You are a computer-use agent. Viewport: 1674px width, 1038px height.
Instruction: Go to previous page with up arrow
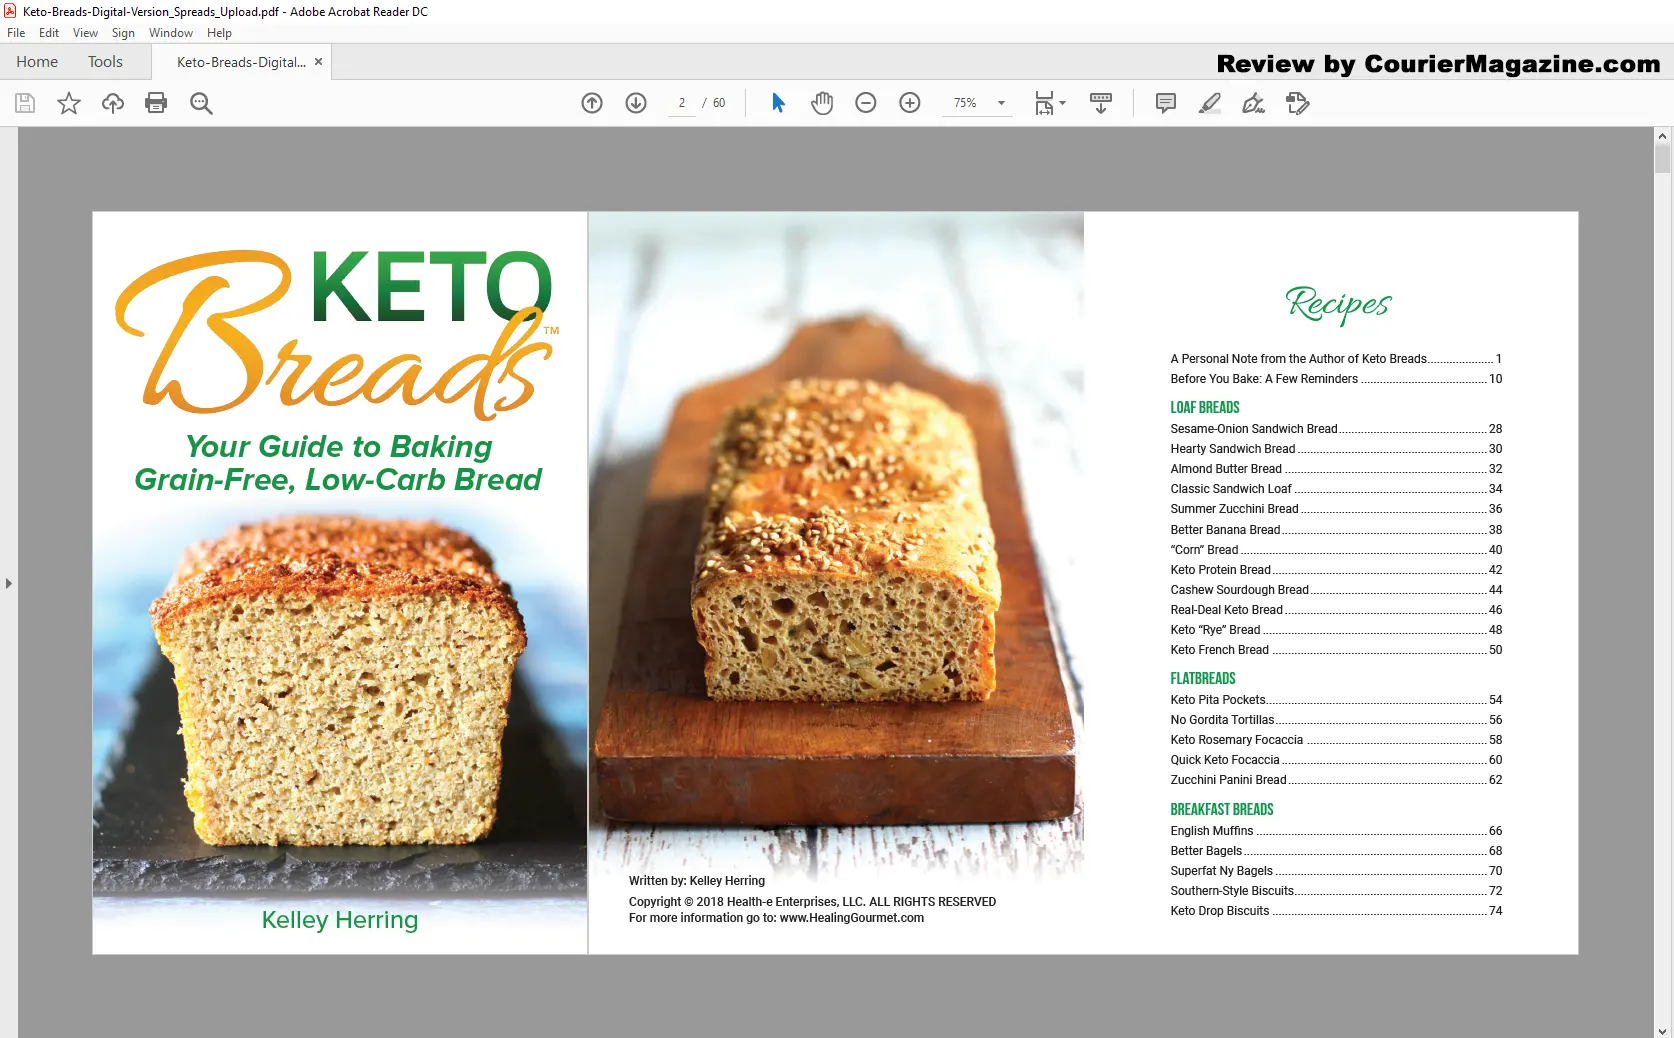tap(592, 103)
